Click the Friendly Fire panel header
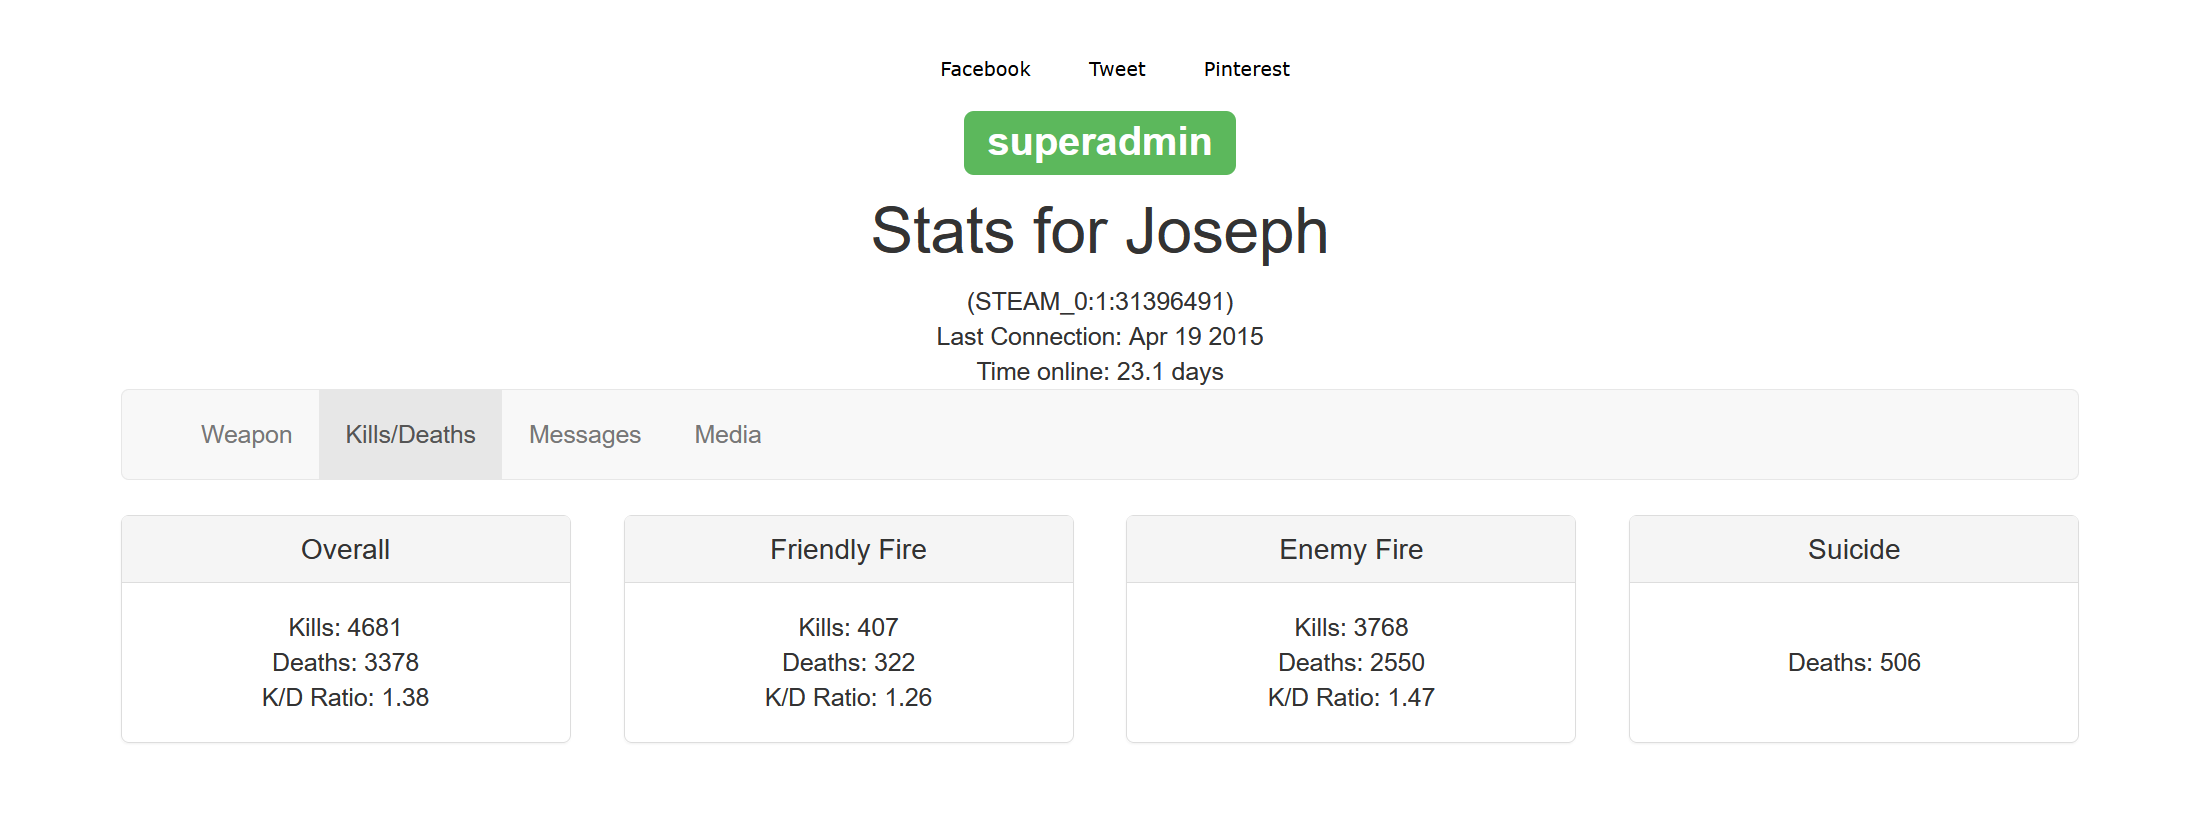Viewport: 2194px width, 838px height. pos(848,550)
